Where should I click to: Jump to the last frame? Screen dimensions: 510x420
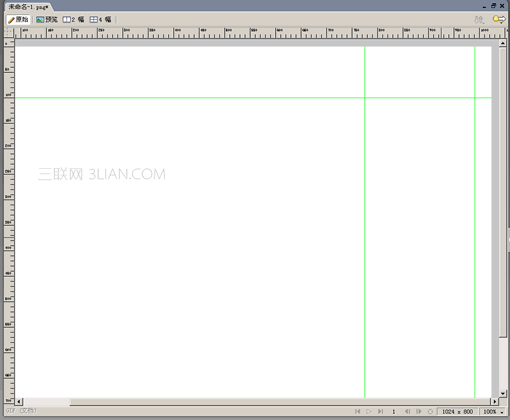[x=380, y=412]
